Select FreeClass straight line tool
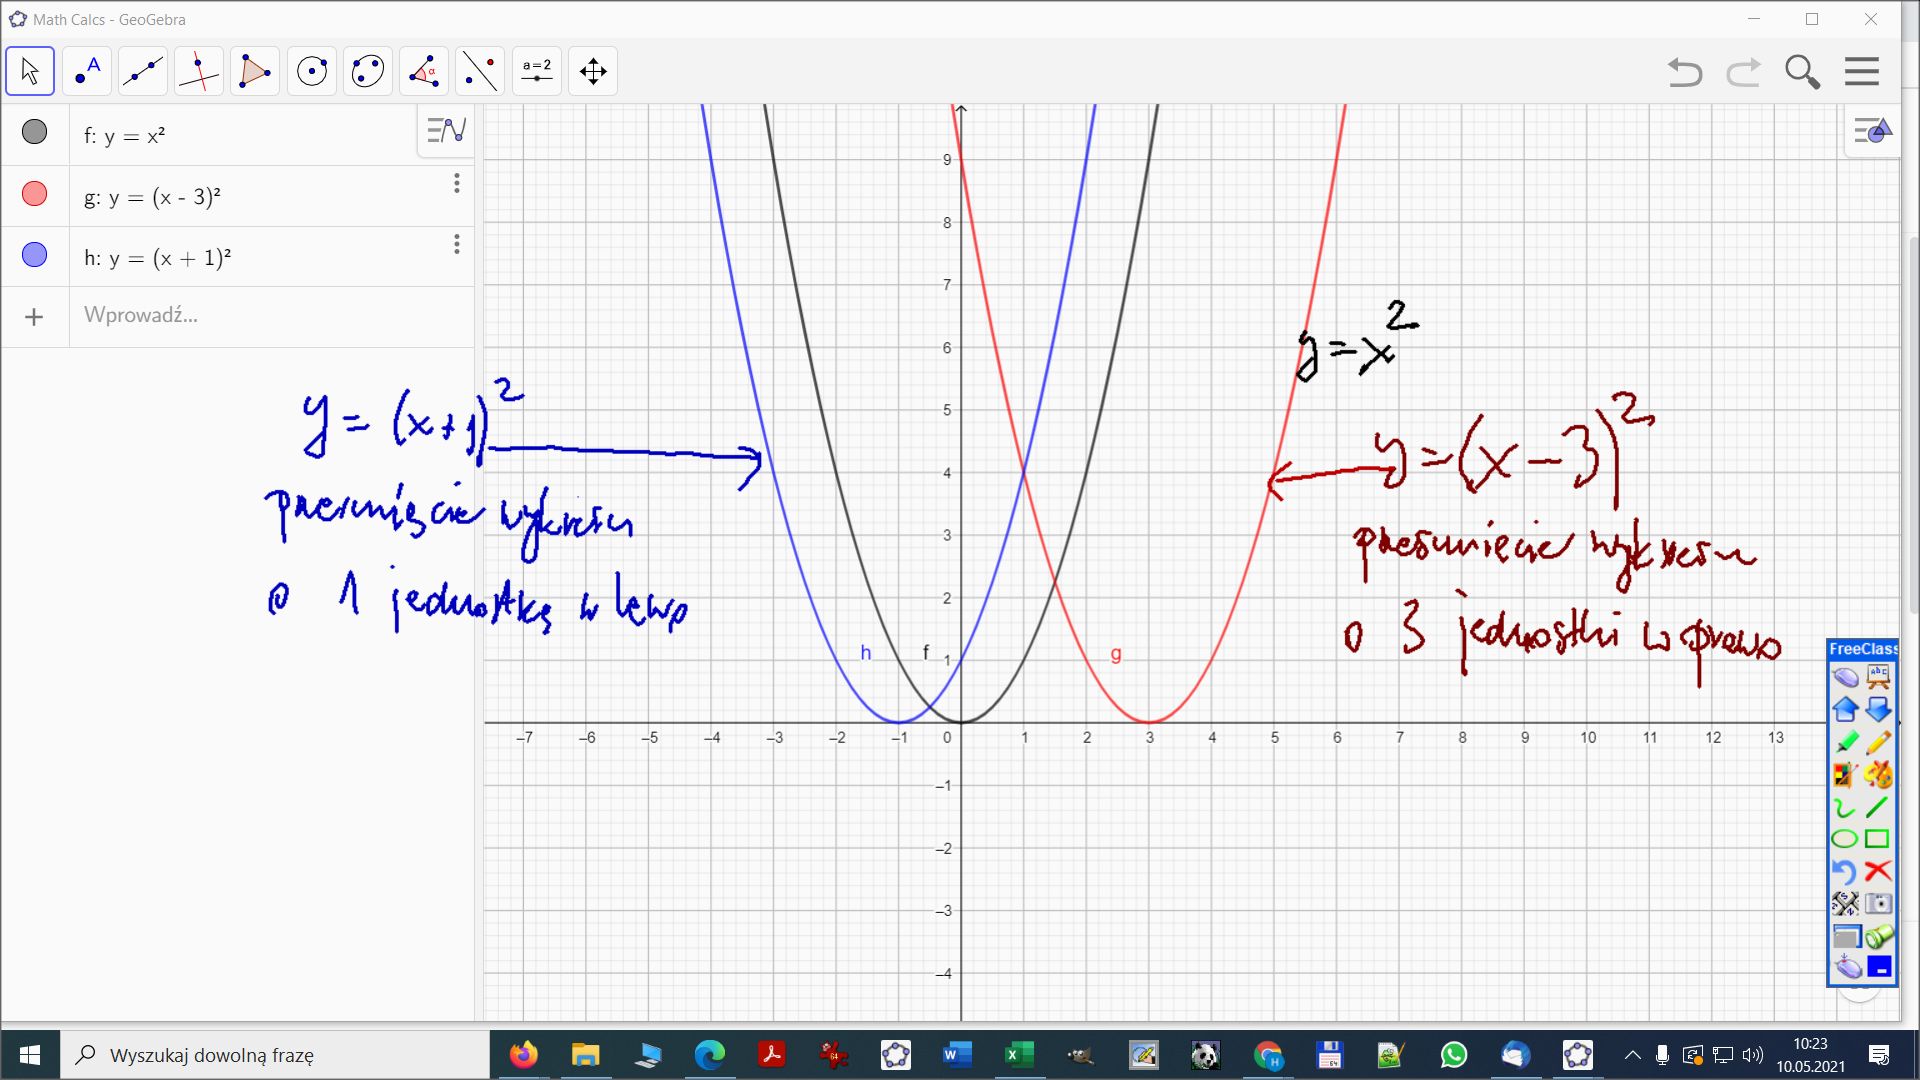The image size is (1920, 1080). coord(1879,807)
